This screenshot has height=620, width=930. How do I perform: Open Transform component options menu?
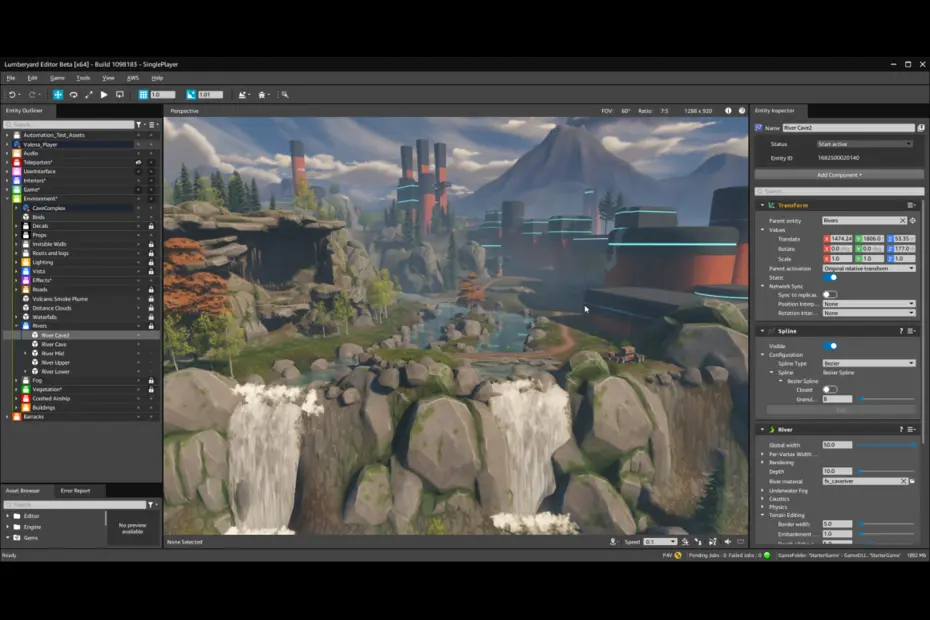(x=911, y=205)
